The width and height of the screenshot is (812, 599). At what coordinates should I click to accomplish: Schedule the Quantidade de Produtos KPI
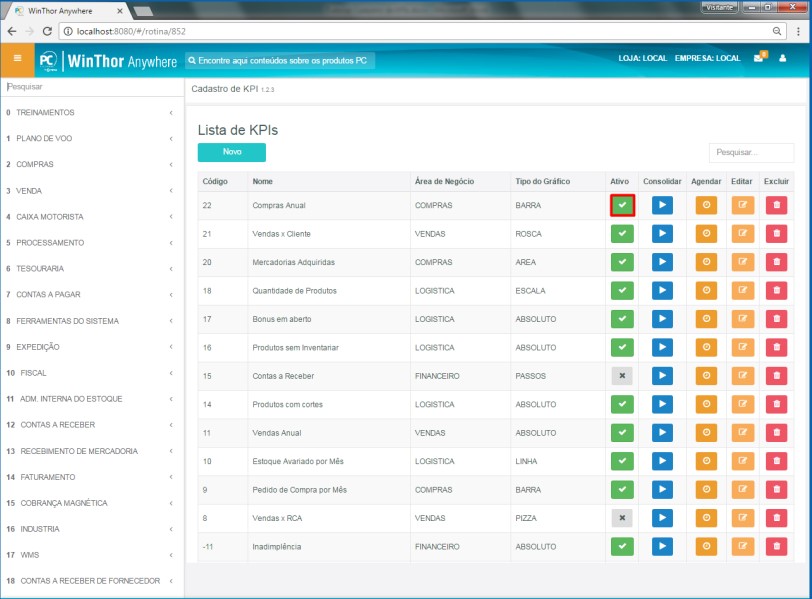point(706,290)
